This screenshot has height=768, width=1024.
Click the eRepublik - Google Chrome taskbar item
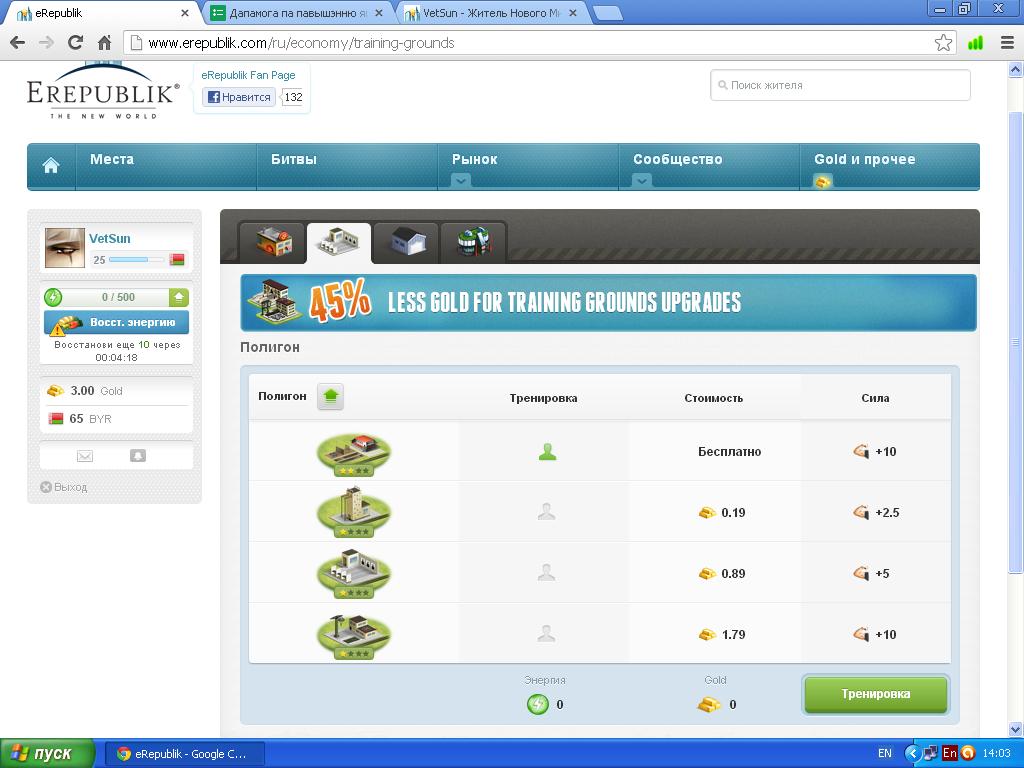(x=185, y=754)
